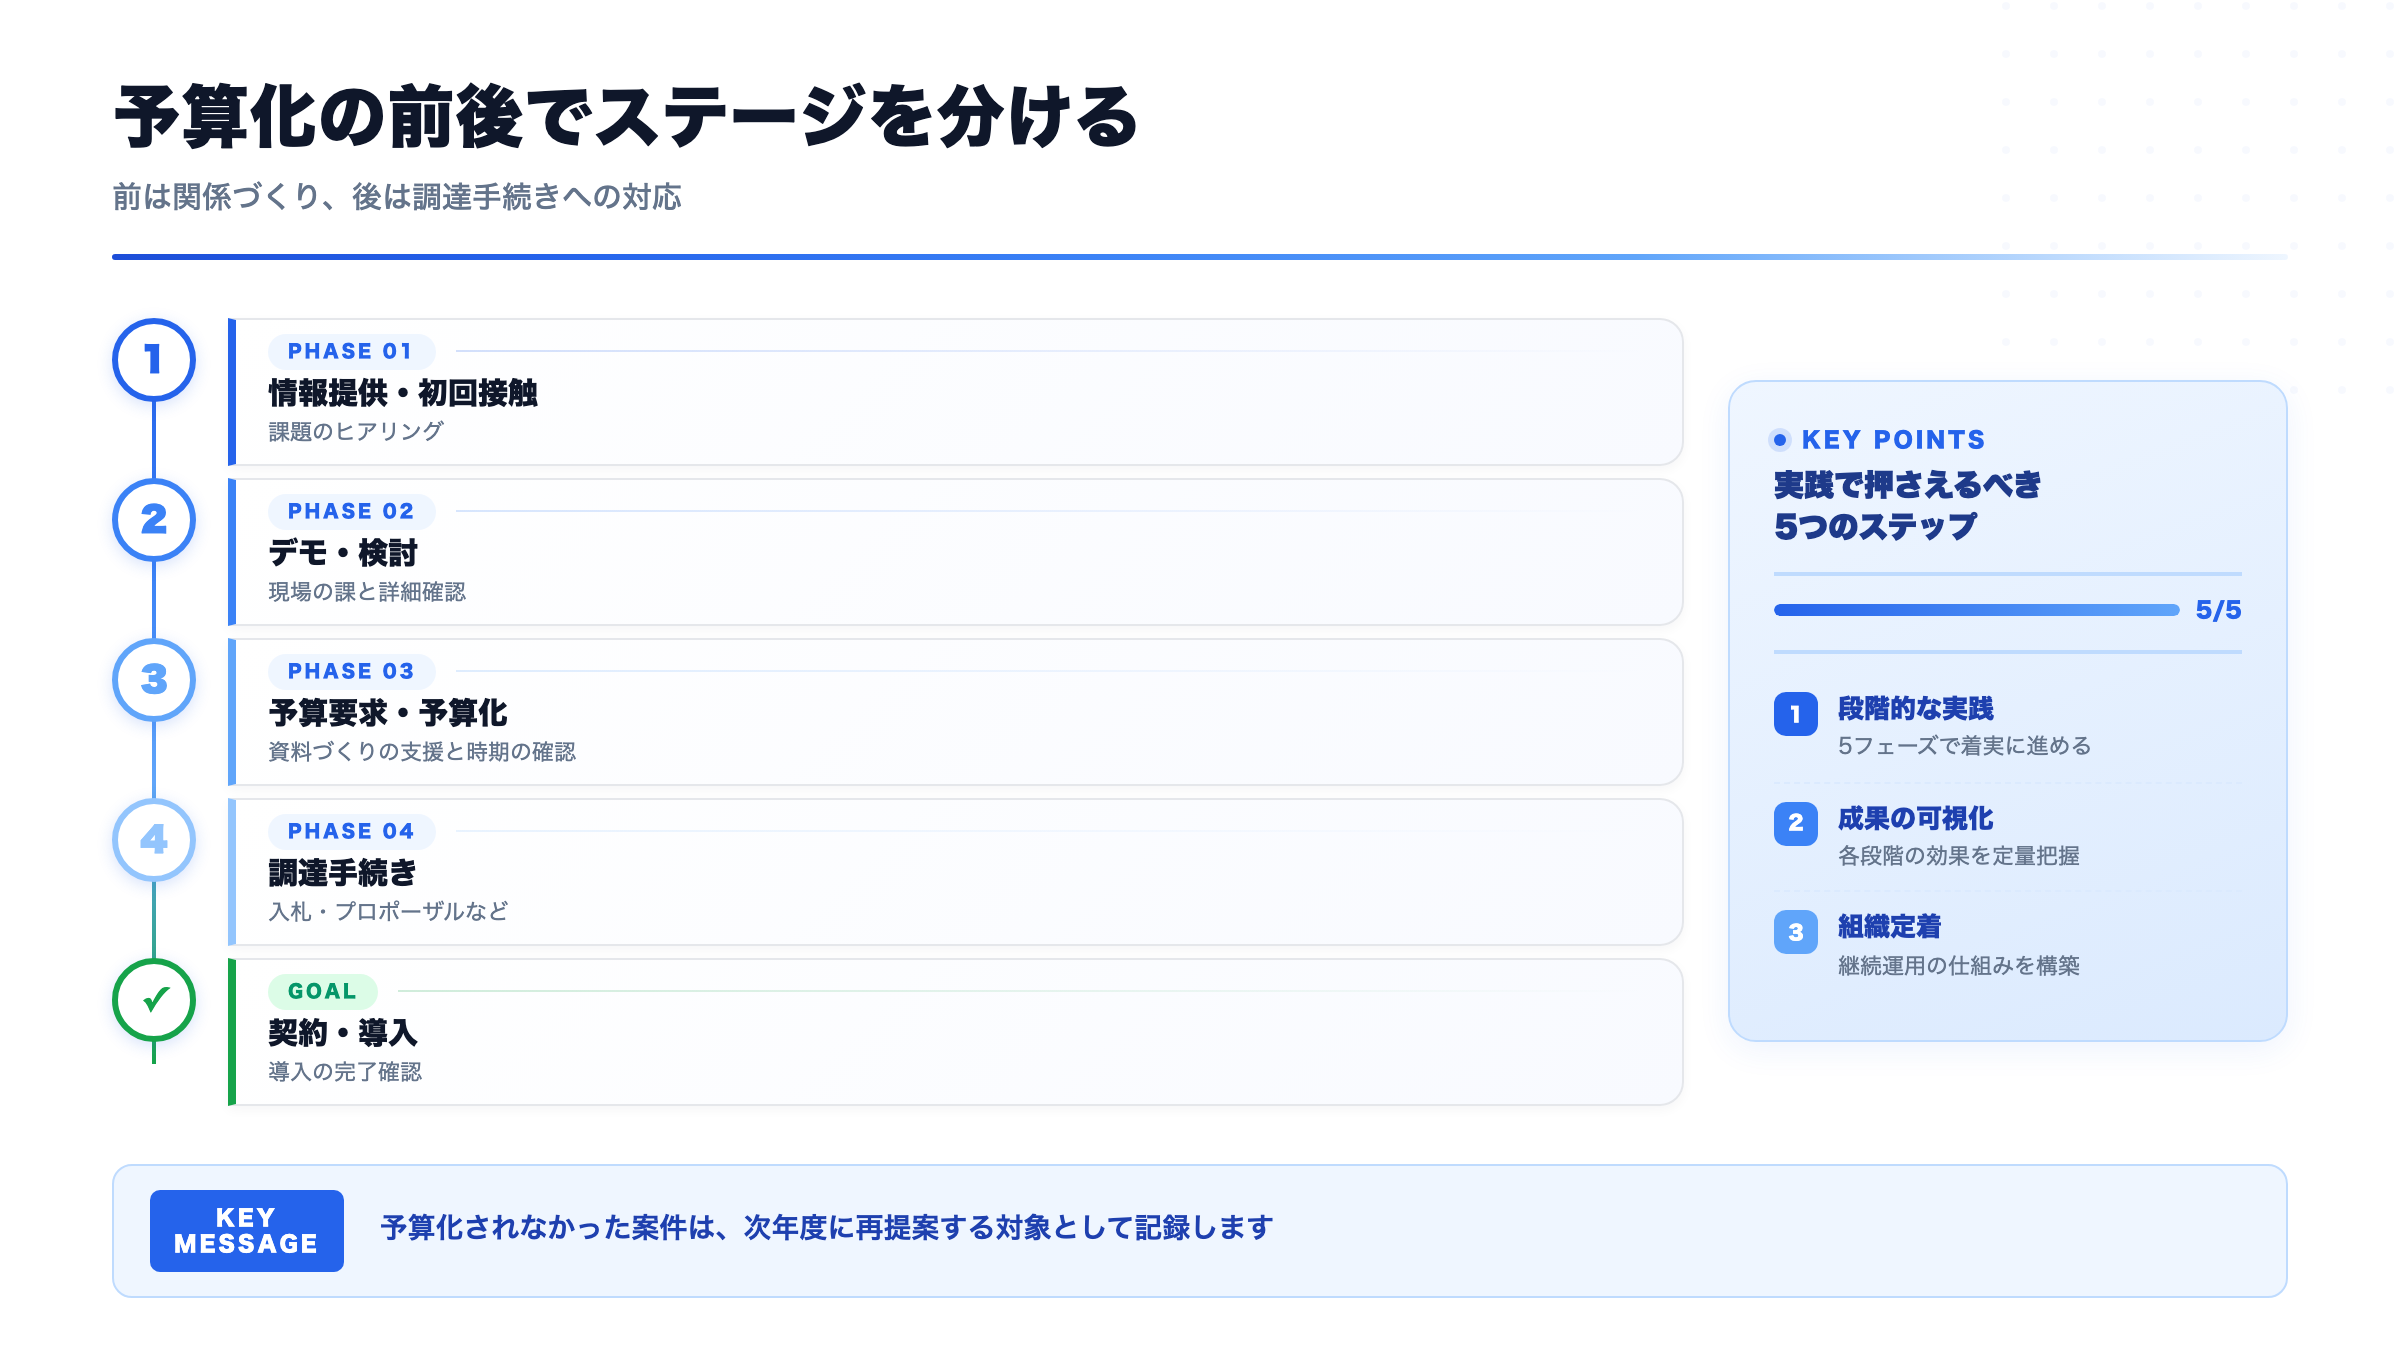Select the PHASE 01 label pill
This screenshot has height=1350, width=2400.
[351, 351]
